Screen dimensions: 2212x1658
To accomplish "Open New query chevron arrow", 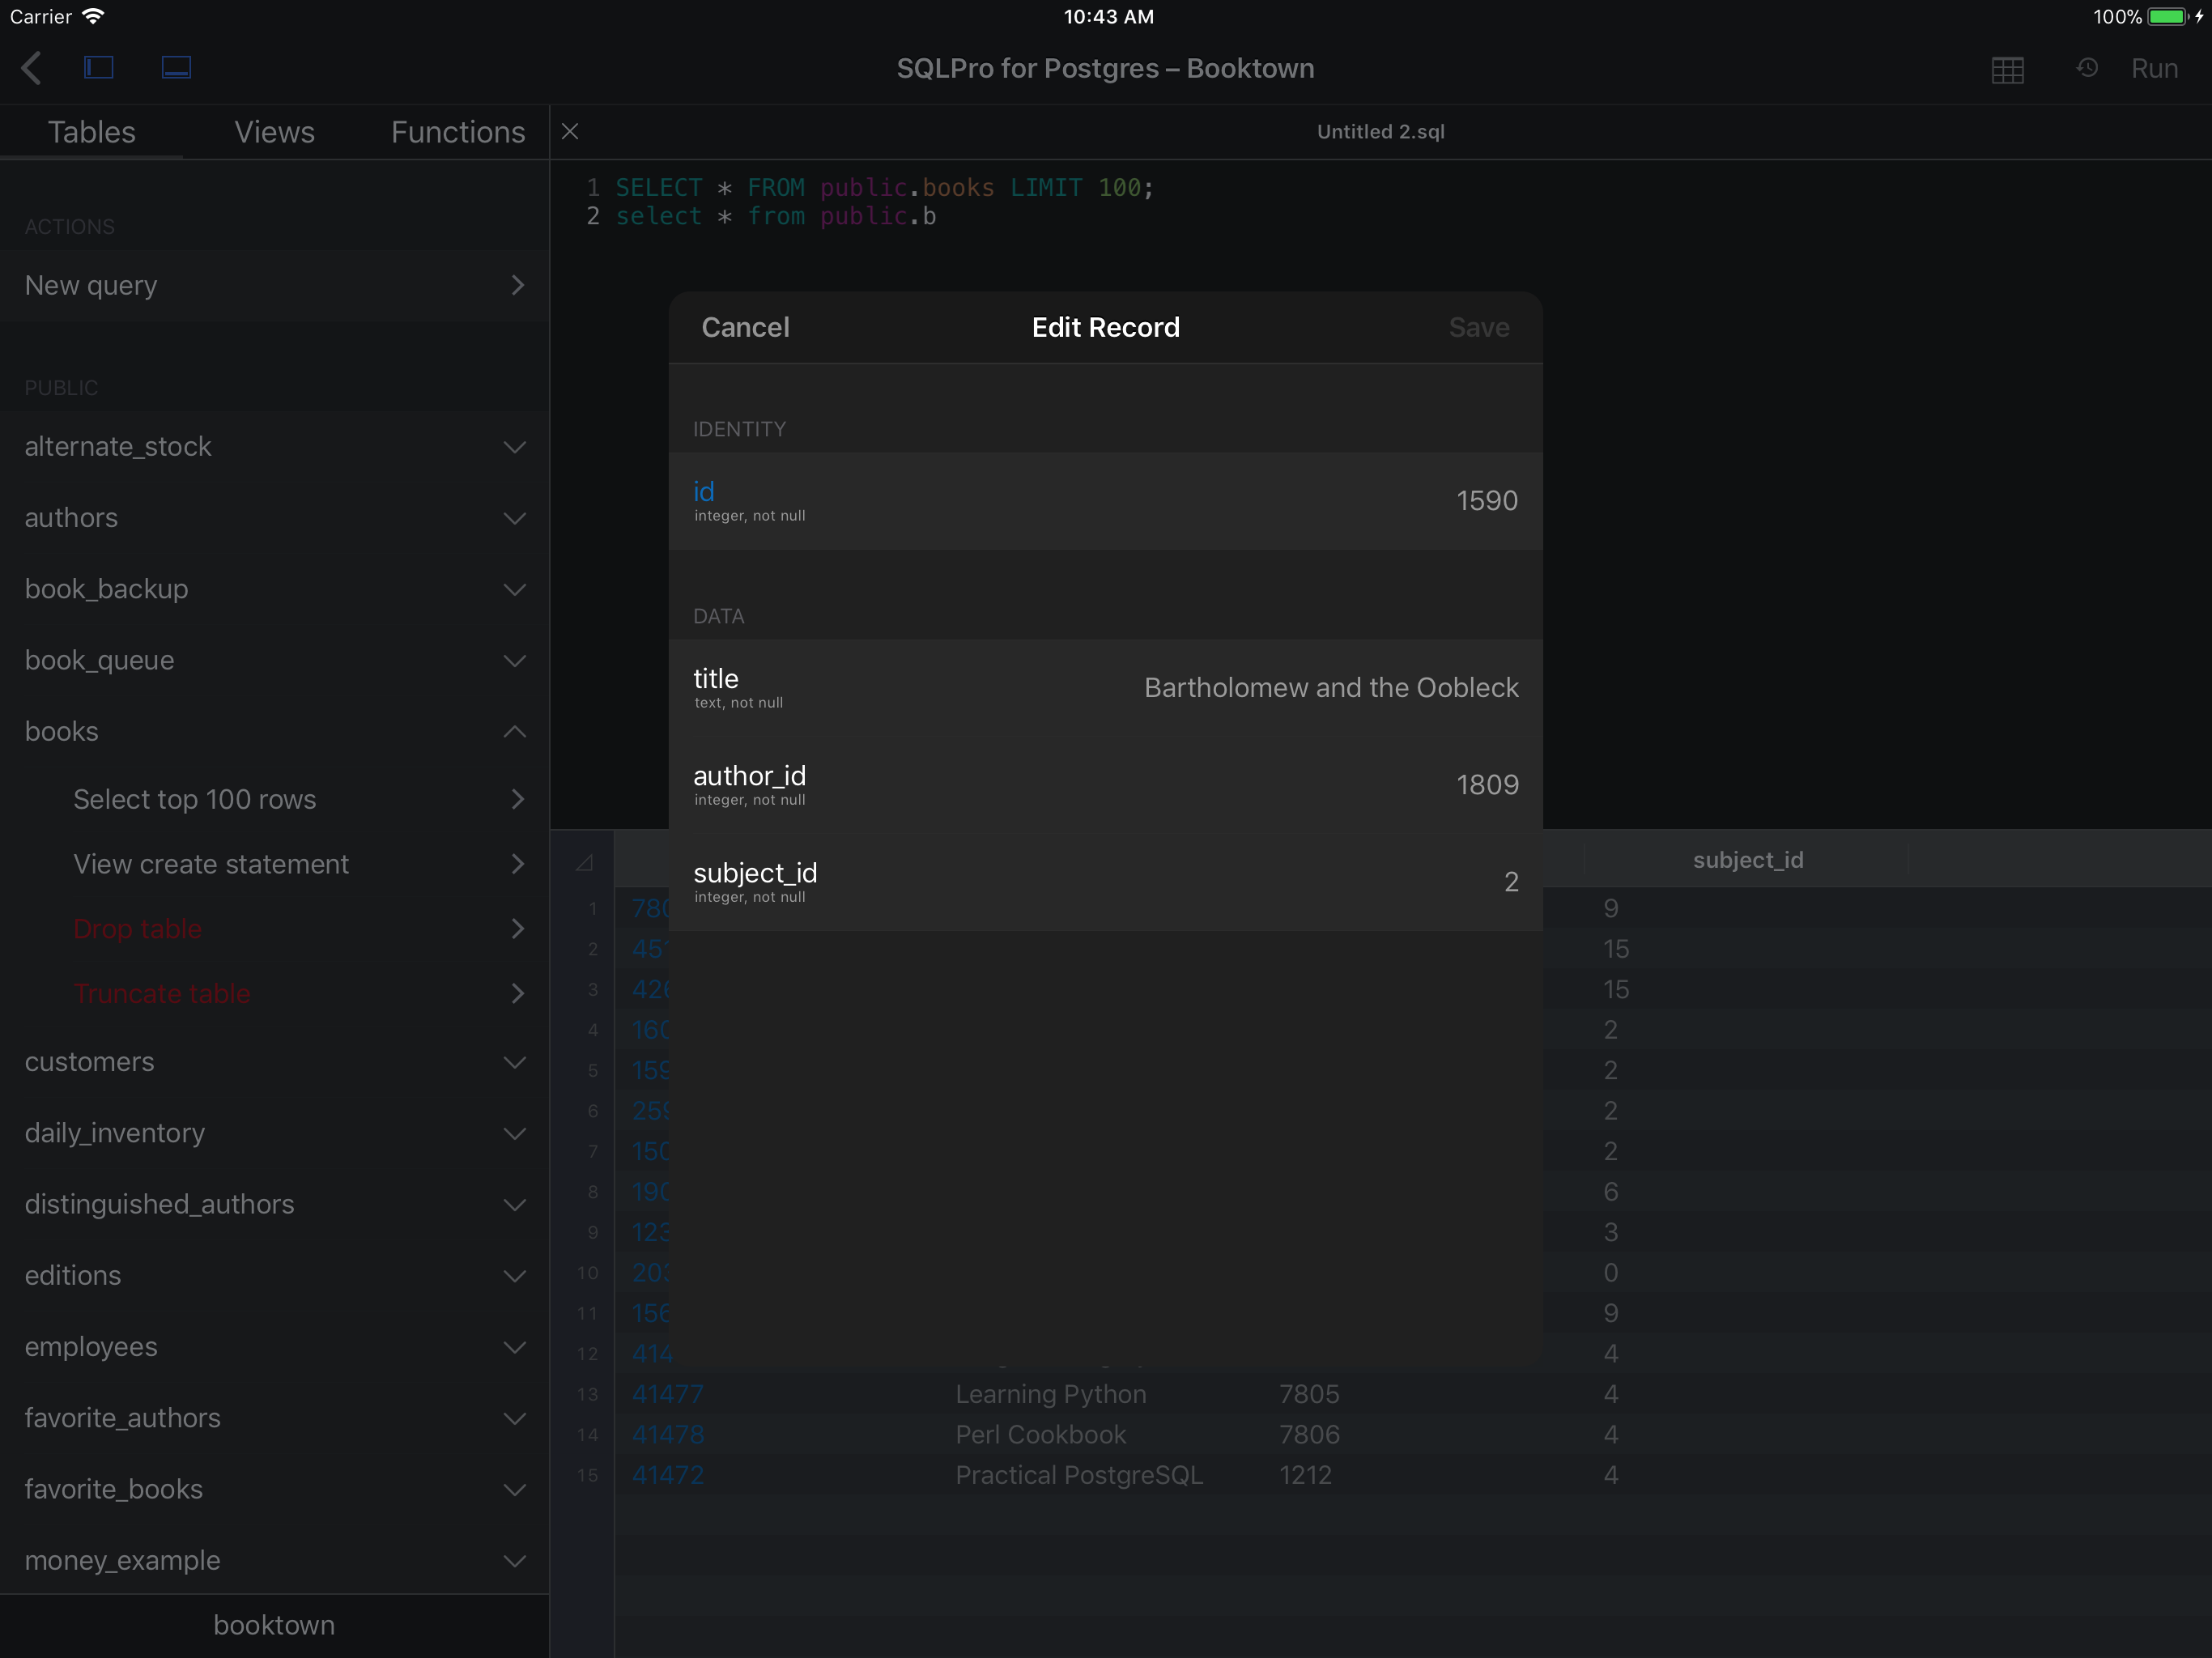I will [517, 286].
